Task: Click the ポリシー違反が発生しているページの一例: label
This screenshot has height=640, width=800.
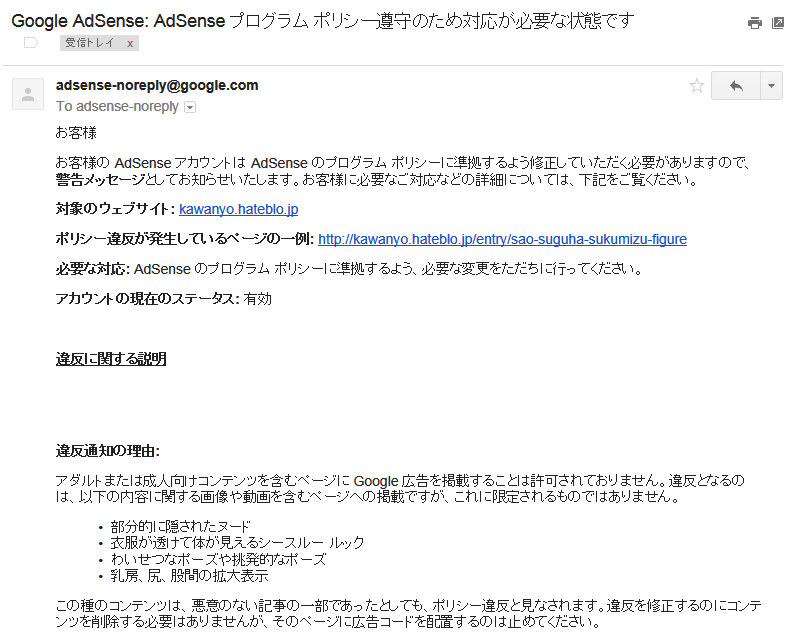Action: pyautogui.click(x=185, y=239)
